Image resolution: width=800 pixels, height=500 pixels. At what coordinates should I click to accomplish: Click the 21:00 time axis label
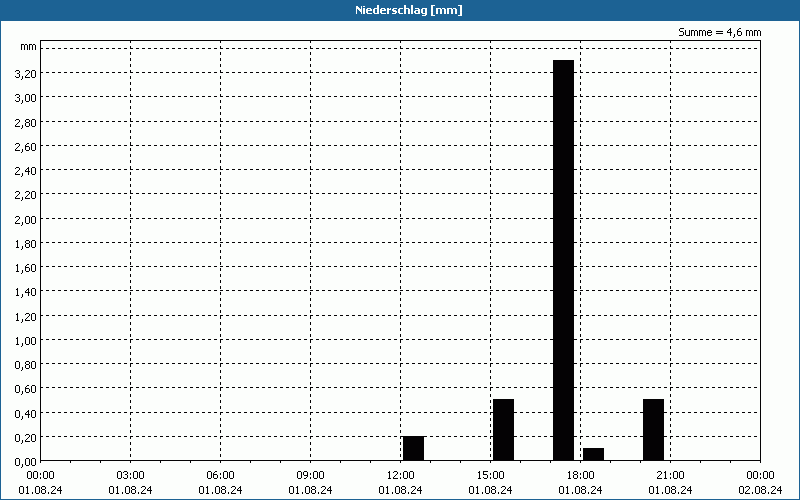[670, 476]
